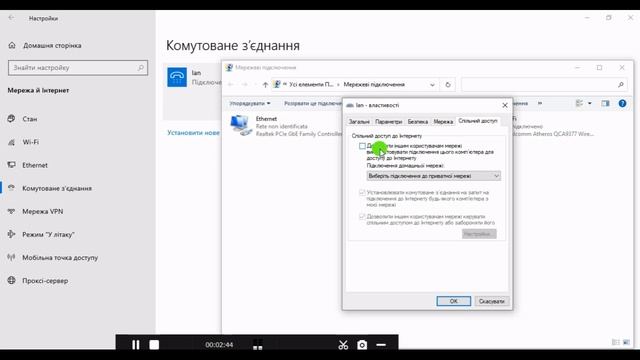The height and width of the screenshot is (360, 640).
Task: Click Розірвати це підключення toolbar command
Action: tap(313, 104)
